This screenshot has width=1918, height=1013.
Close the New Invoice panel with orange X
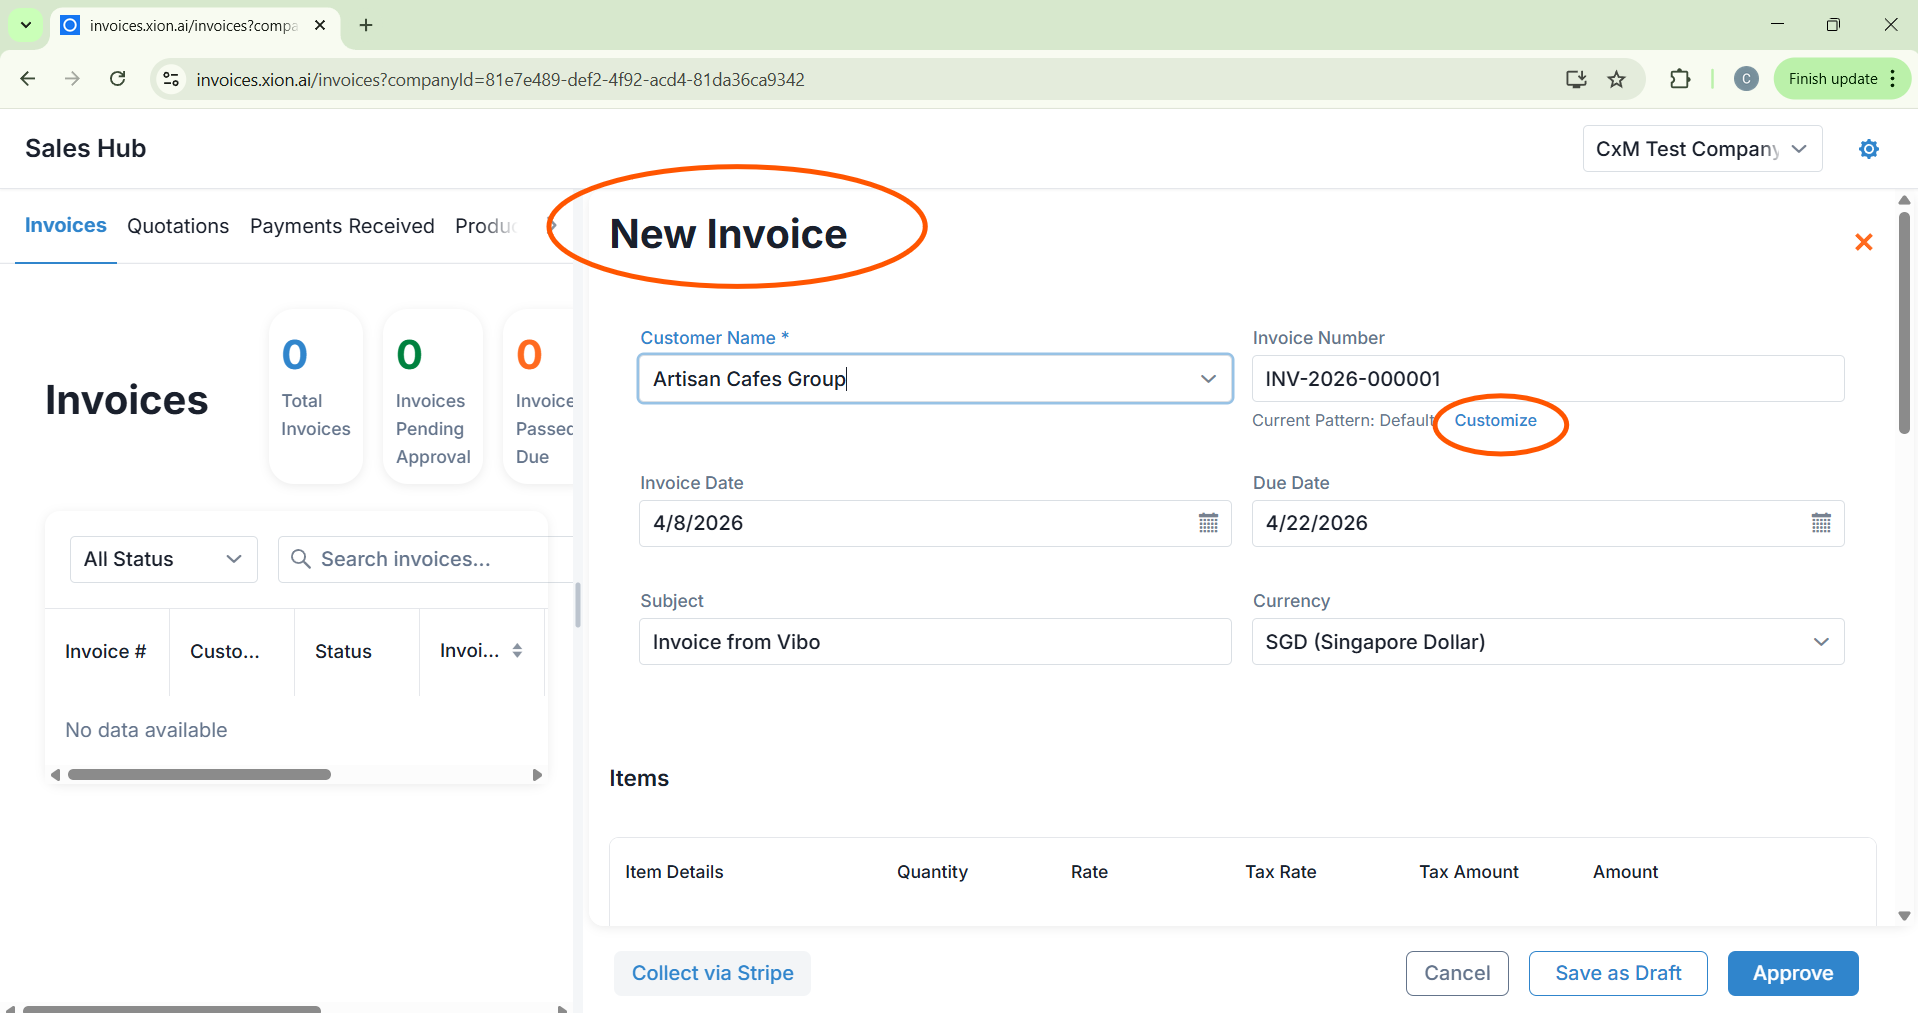[1863, 242]
